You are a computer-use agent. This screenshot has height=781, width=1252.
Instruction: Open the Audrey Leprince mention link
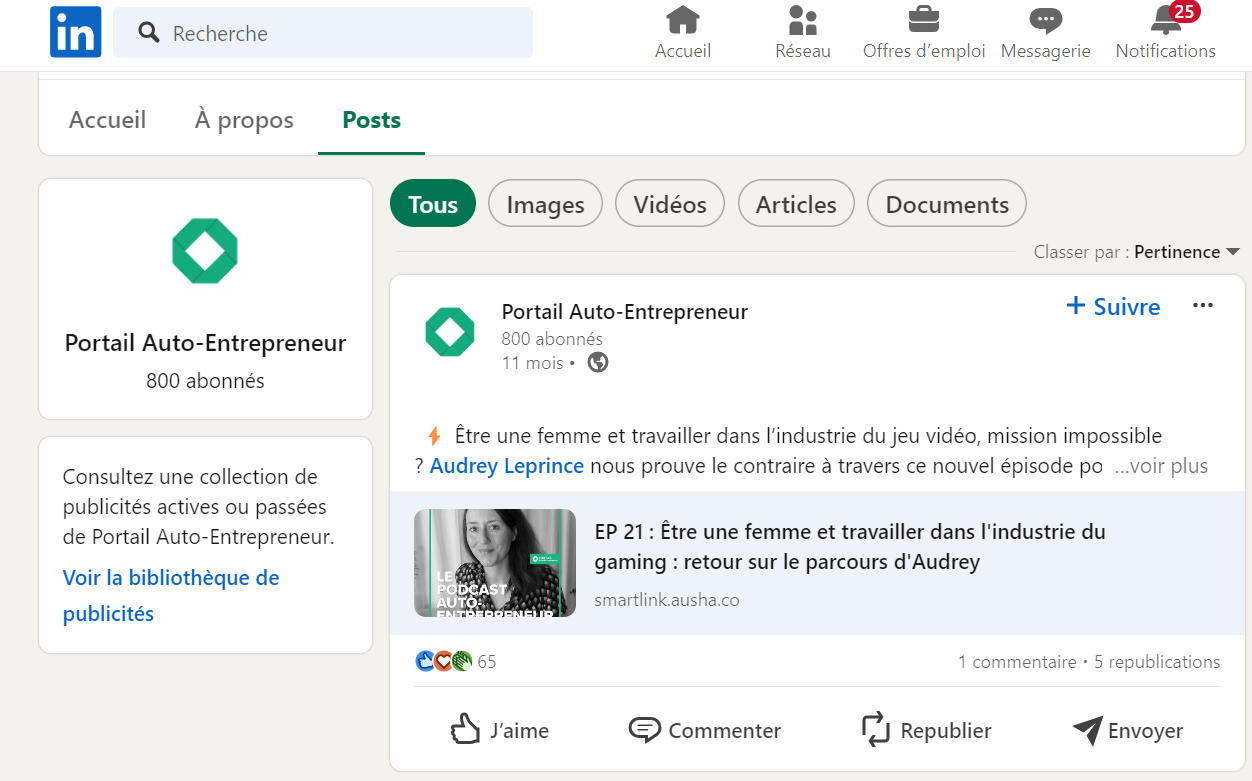coord(507,466)
